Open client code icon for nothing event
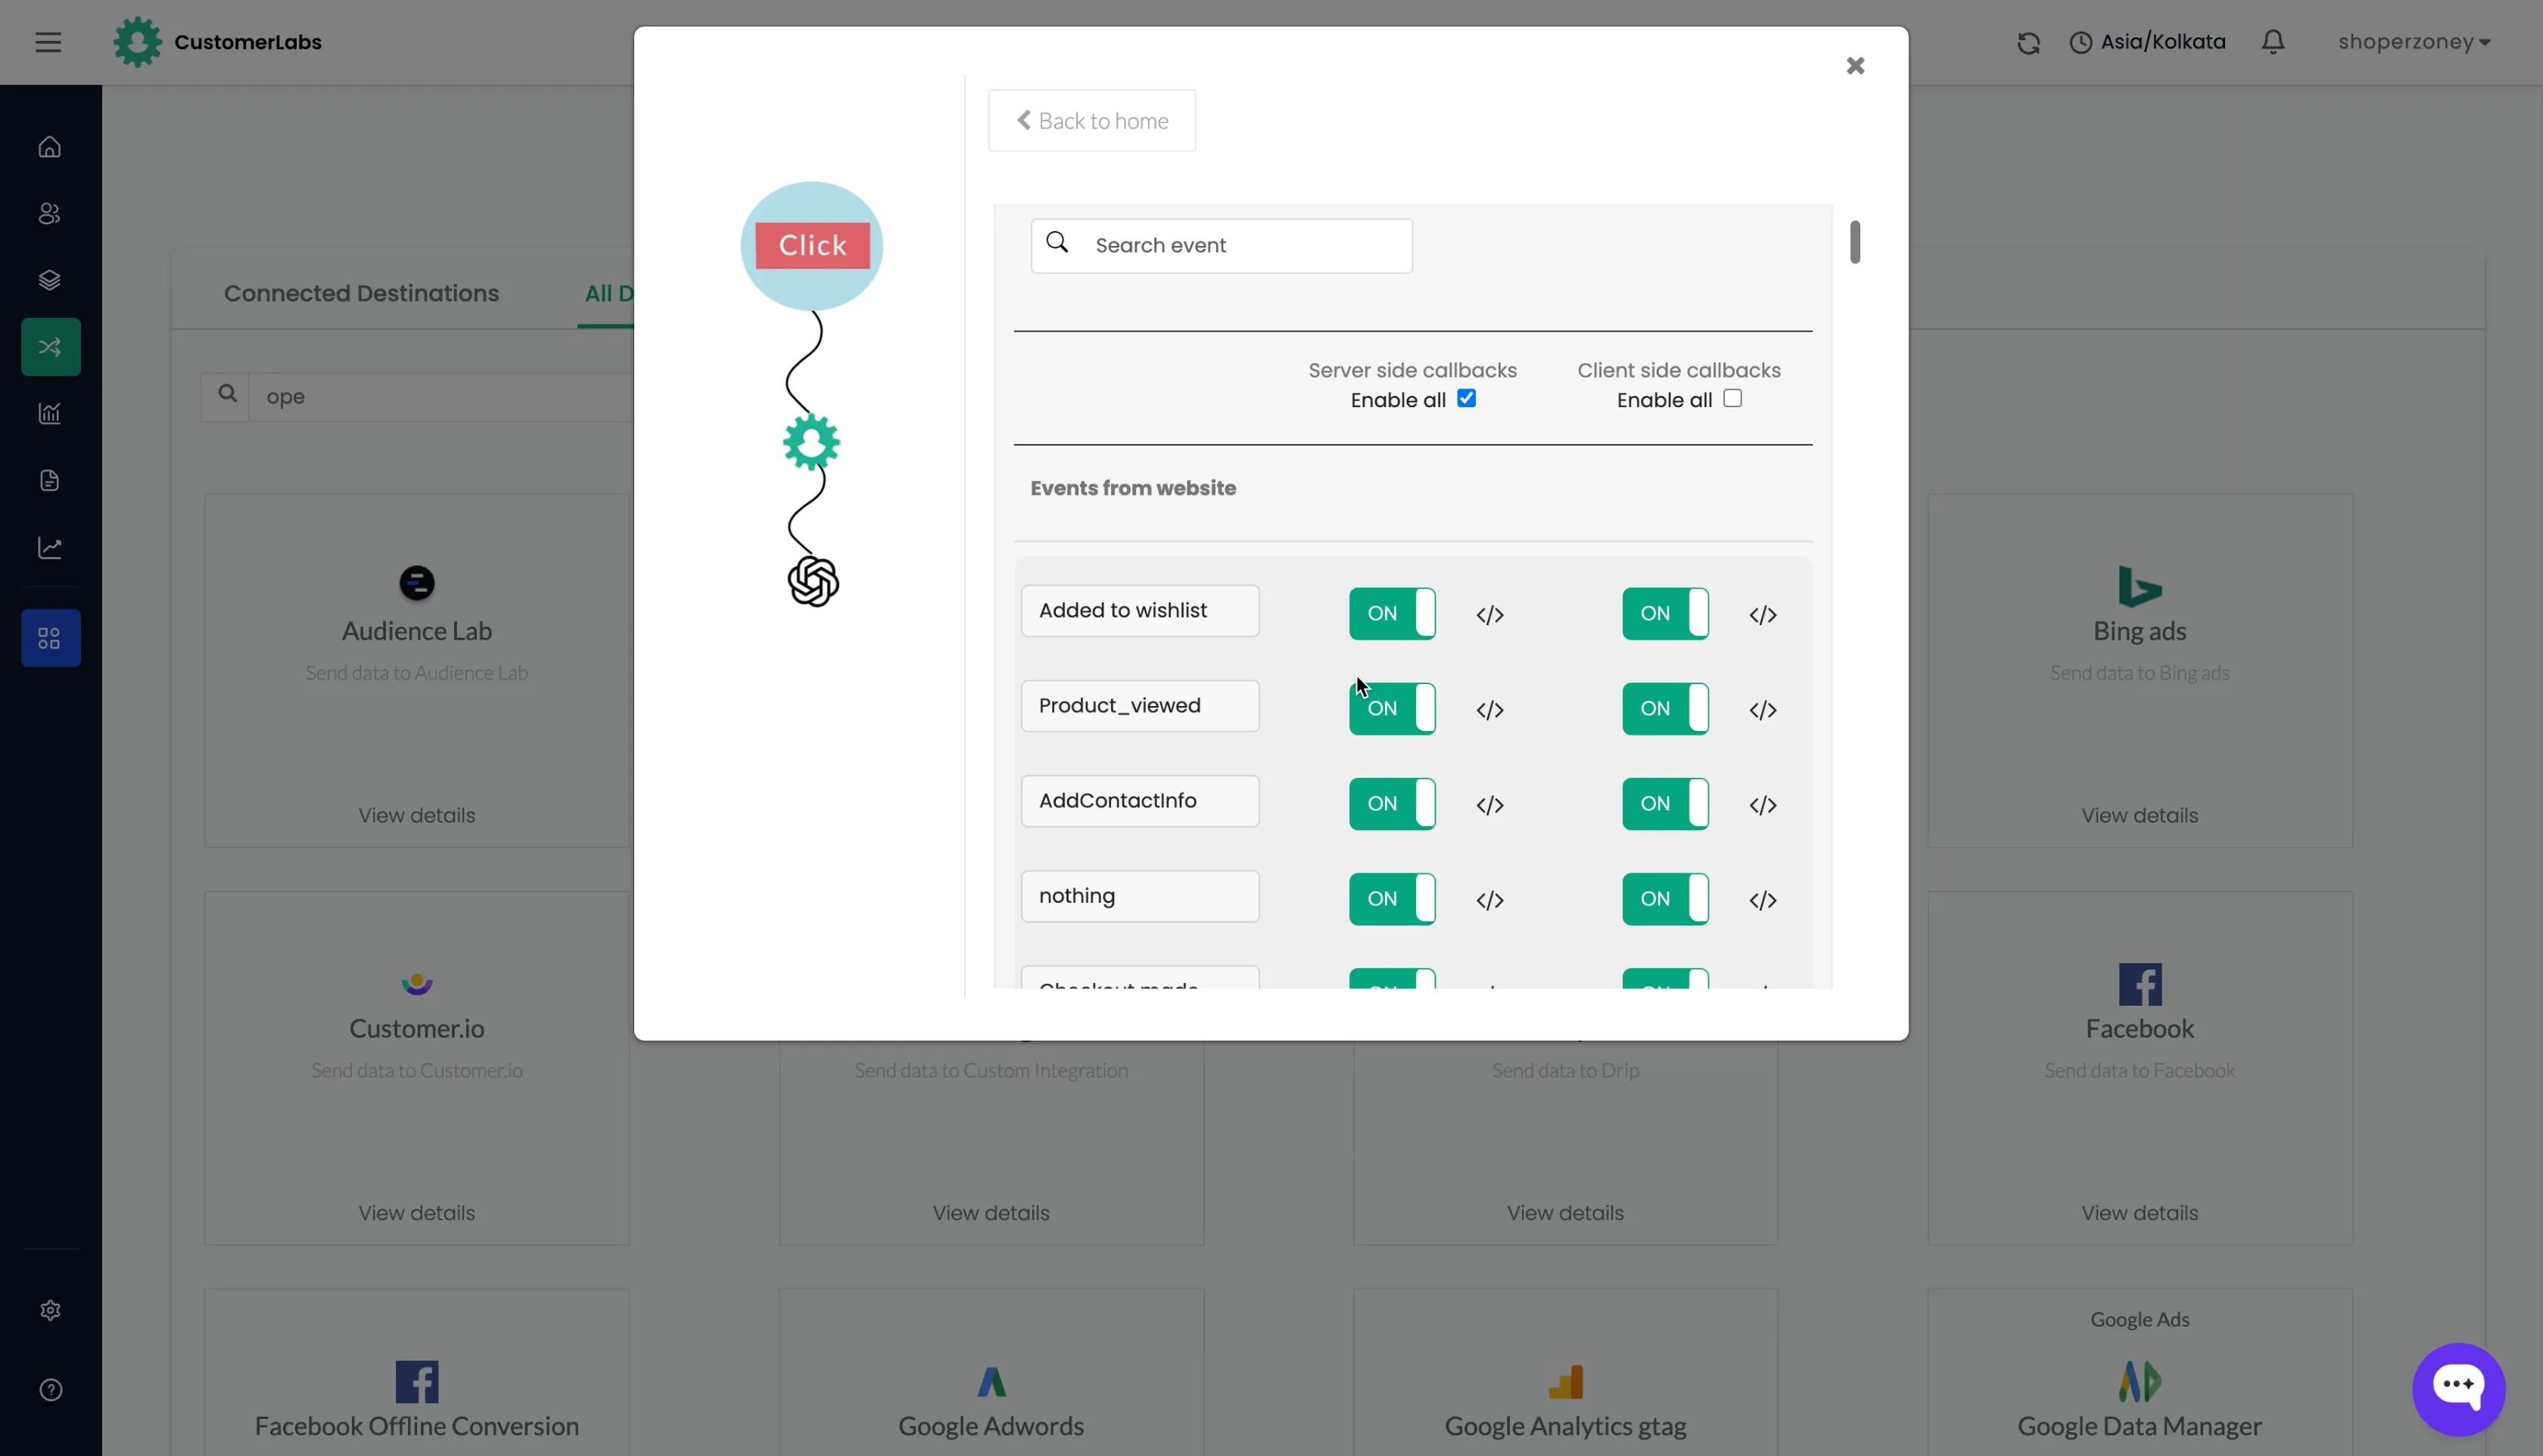Screen dimensions: 2543x1456 point(1763,900)
